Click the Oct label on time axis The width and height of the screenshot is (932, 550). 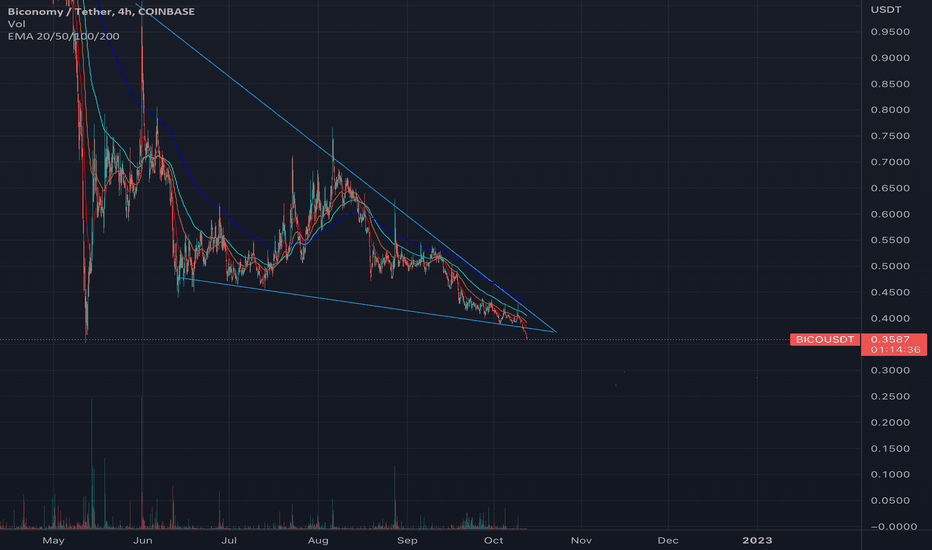pos(493,540)
